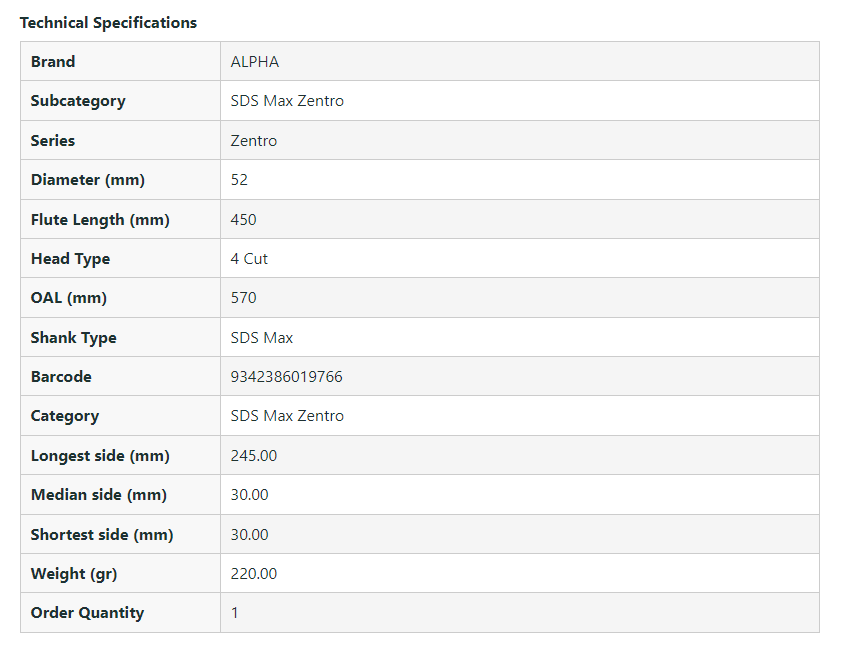The width and height of the screenshot is (846, 657).
Task: Click the diameter value 52
Action: click(x=239, y=180)
